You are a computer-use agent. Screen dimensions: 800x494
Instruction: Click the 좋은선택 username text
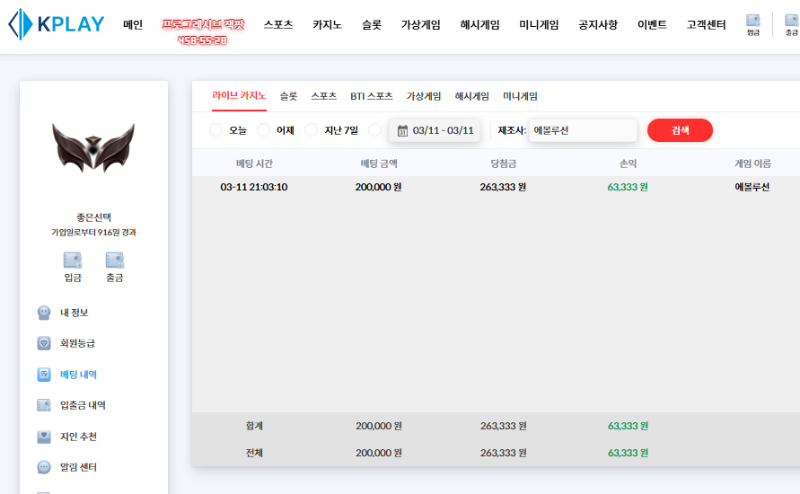click(x=94, y=217)
